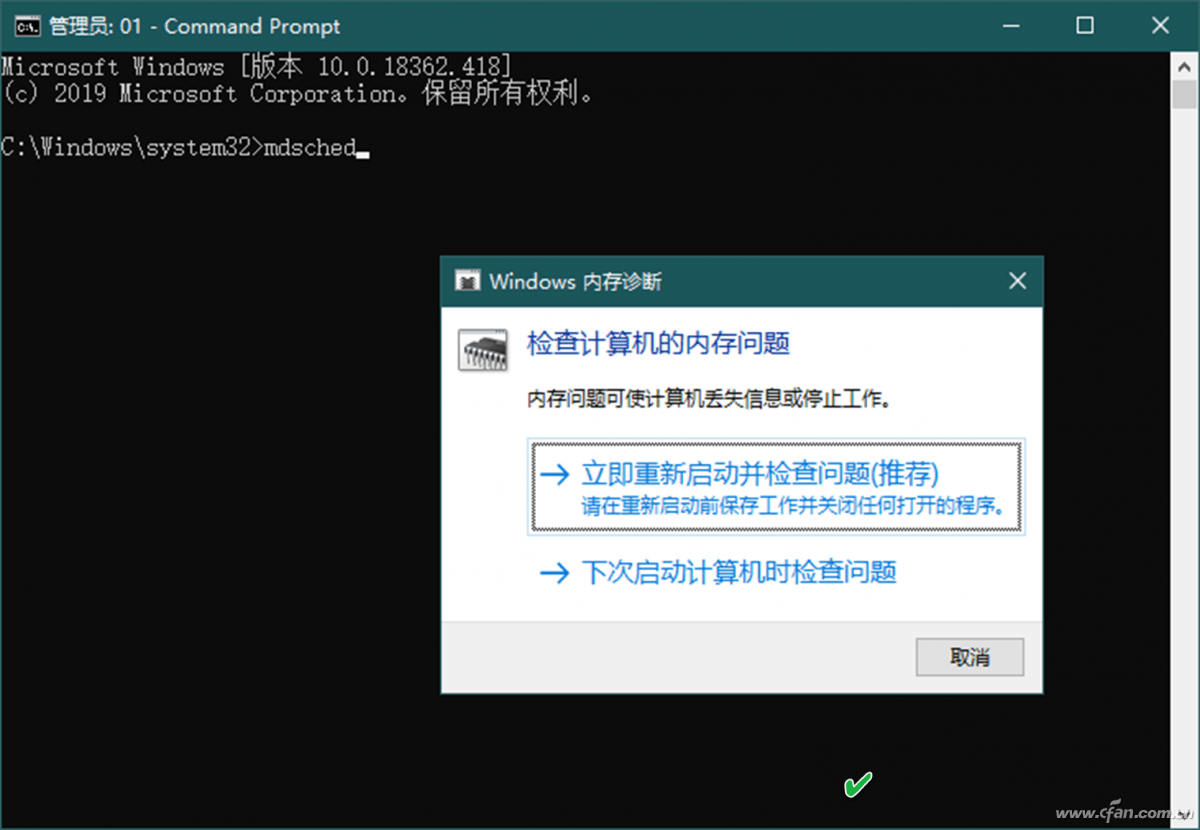
Task: Expand the Command Prompt system menu via title icon
Action: [x=27, y=26]
